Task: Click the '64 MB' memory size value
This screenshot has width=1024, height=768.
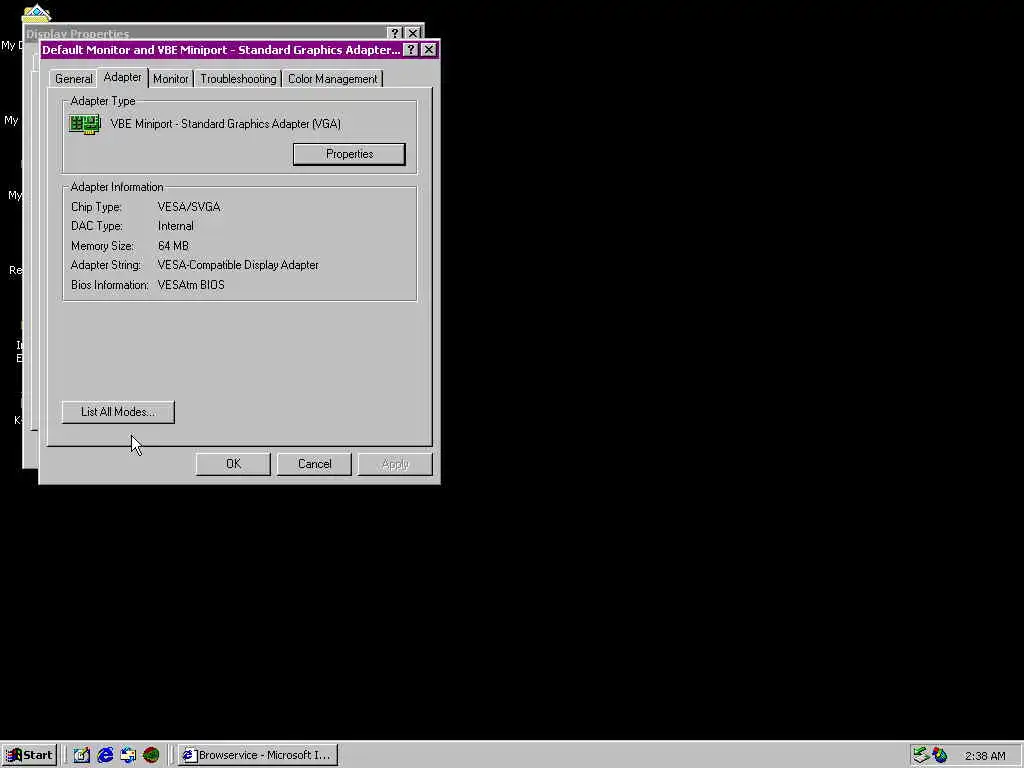Action: (173, 246)
